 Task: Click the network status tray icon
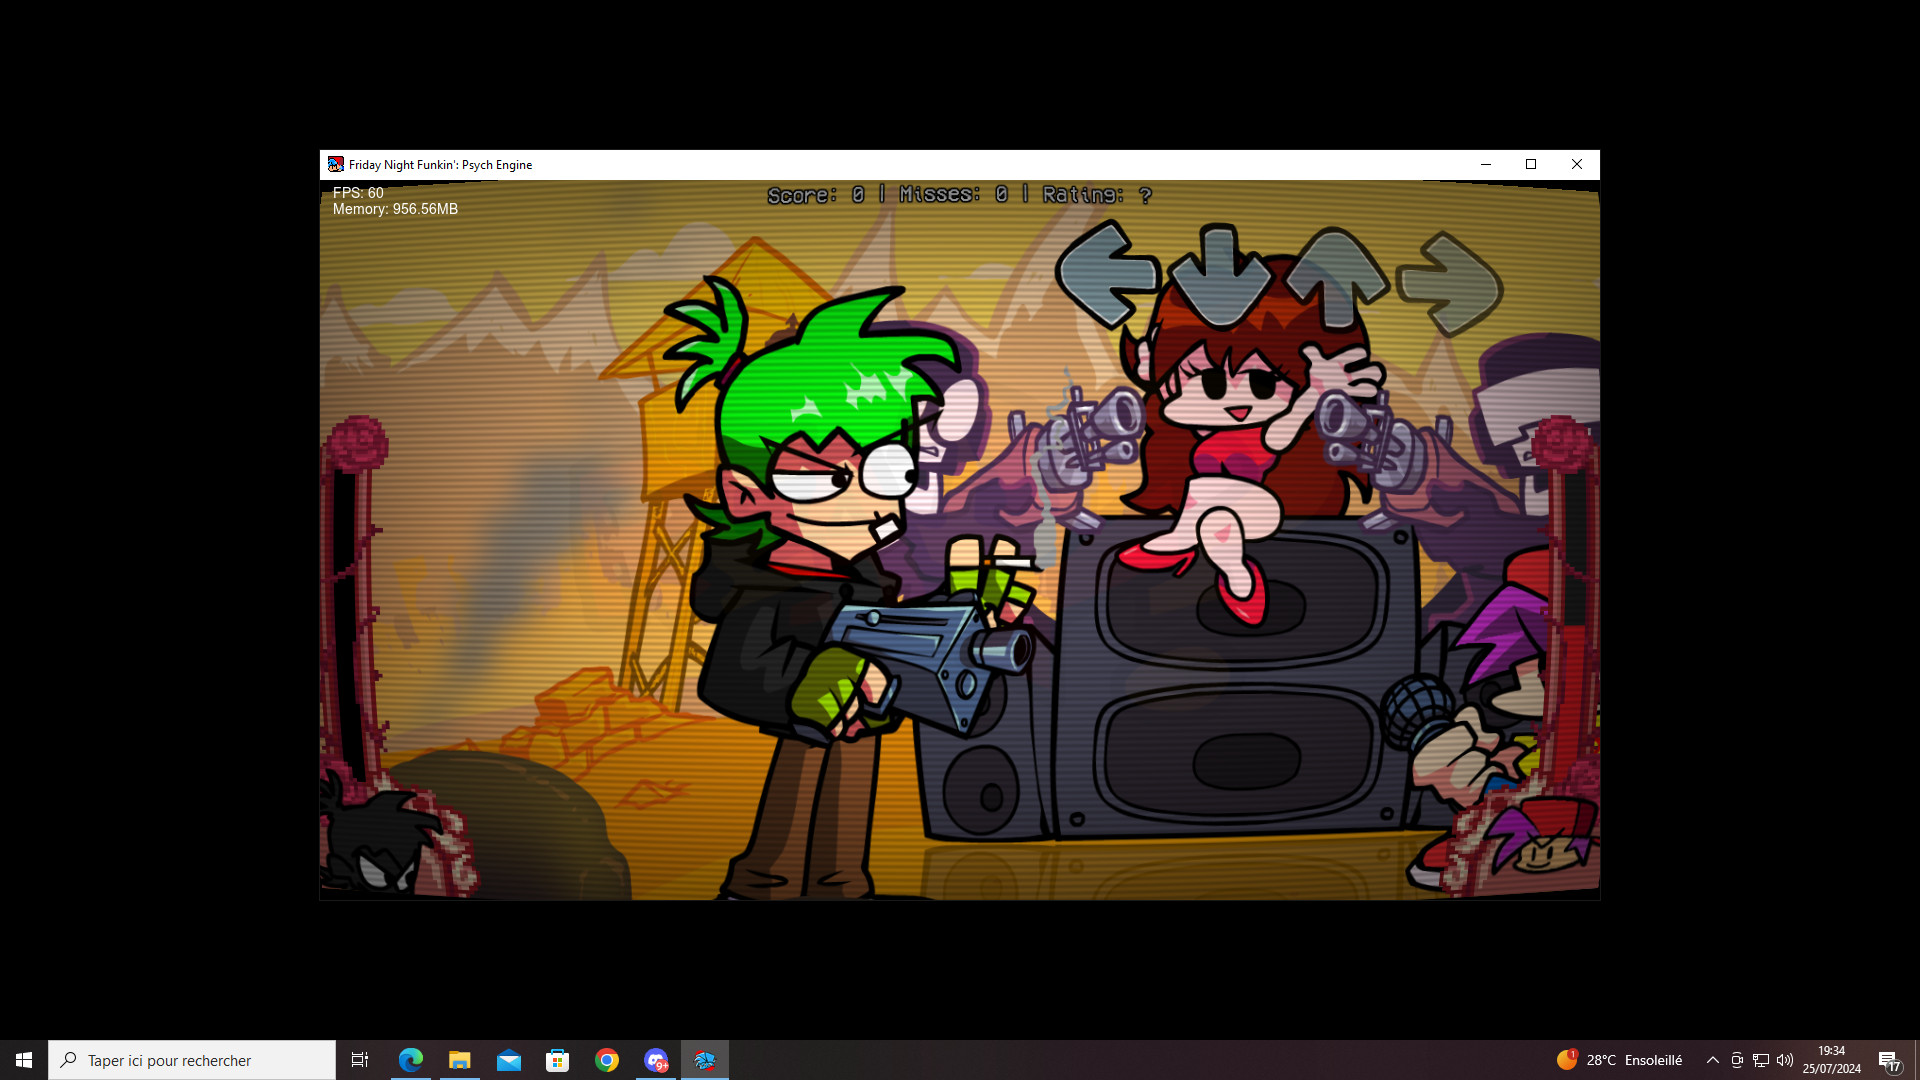1761,1060
